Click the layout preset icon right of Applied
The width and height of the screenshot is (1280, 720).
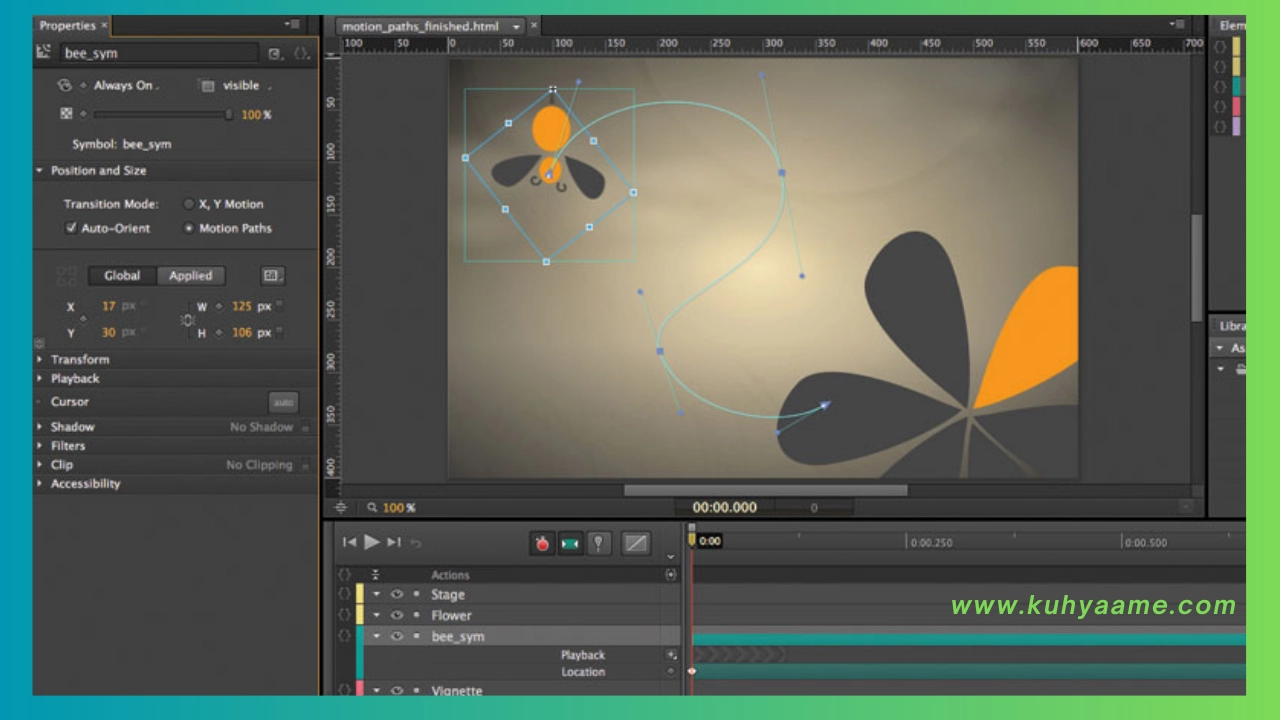272,276
